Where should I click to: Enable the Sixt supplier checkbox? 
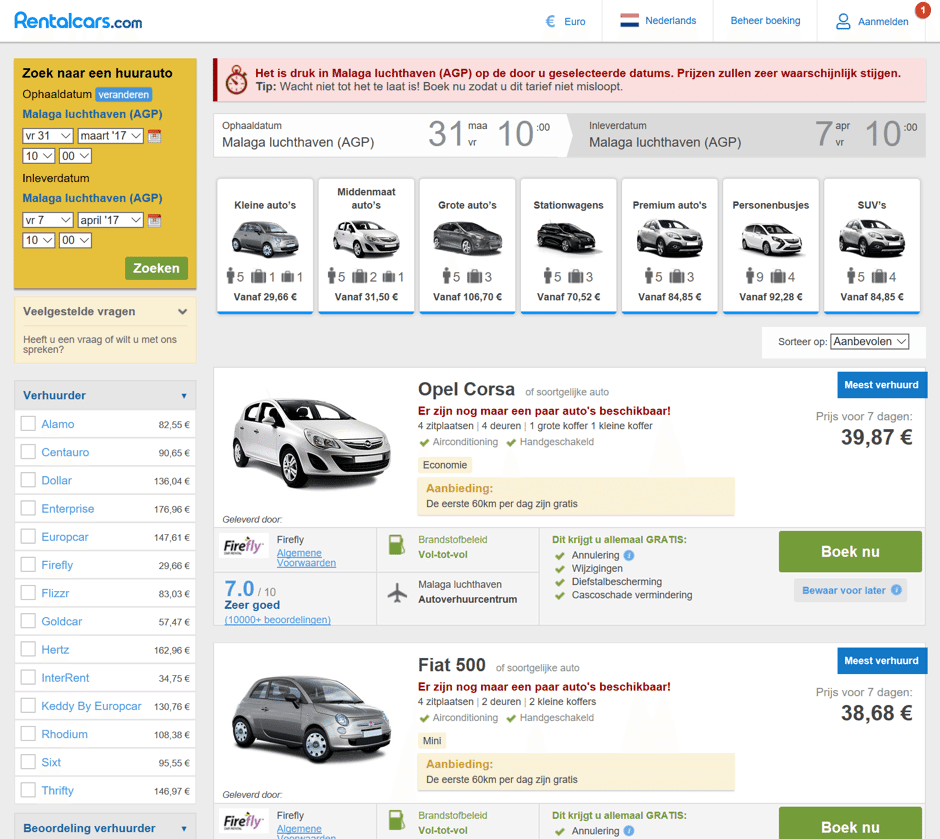(x=28, y=762)
